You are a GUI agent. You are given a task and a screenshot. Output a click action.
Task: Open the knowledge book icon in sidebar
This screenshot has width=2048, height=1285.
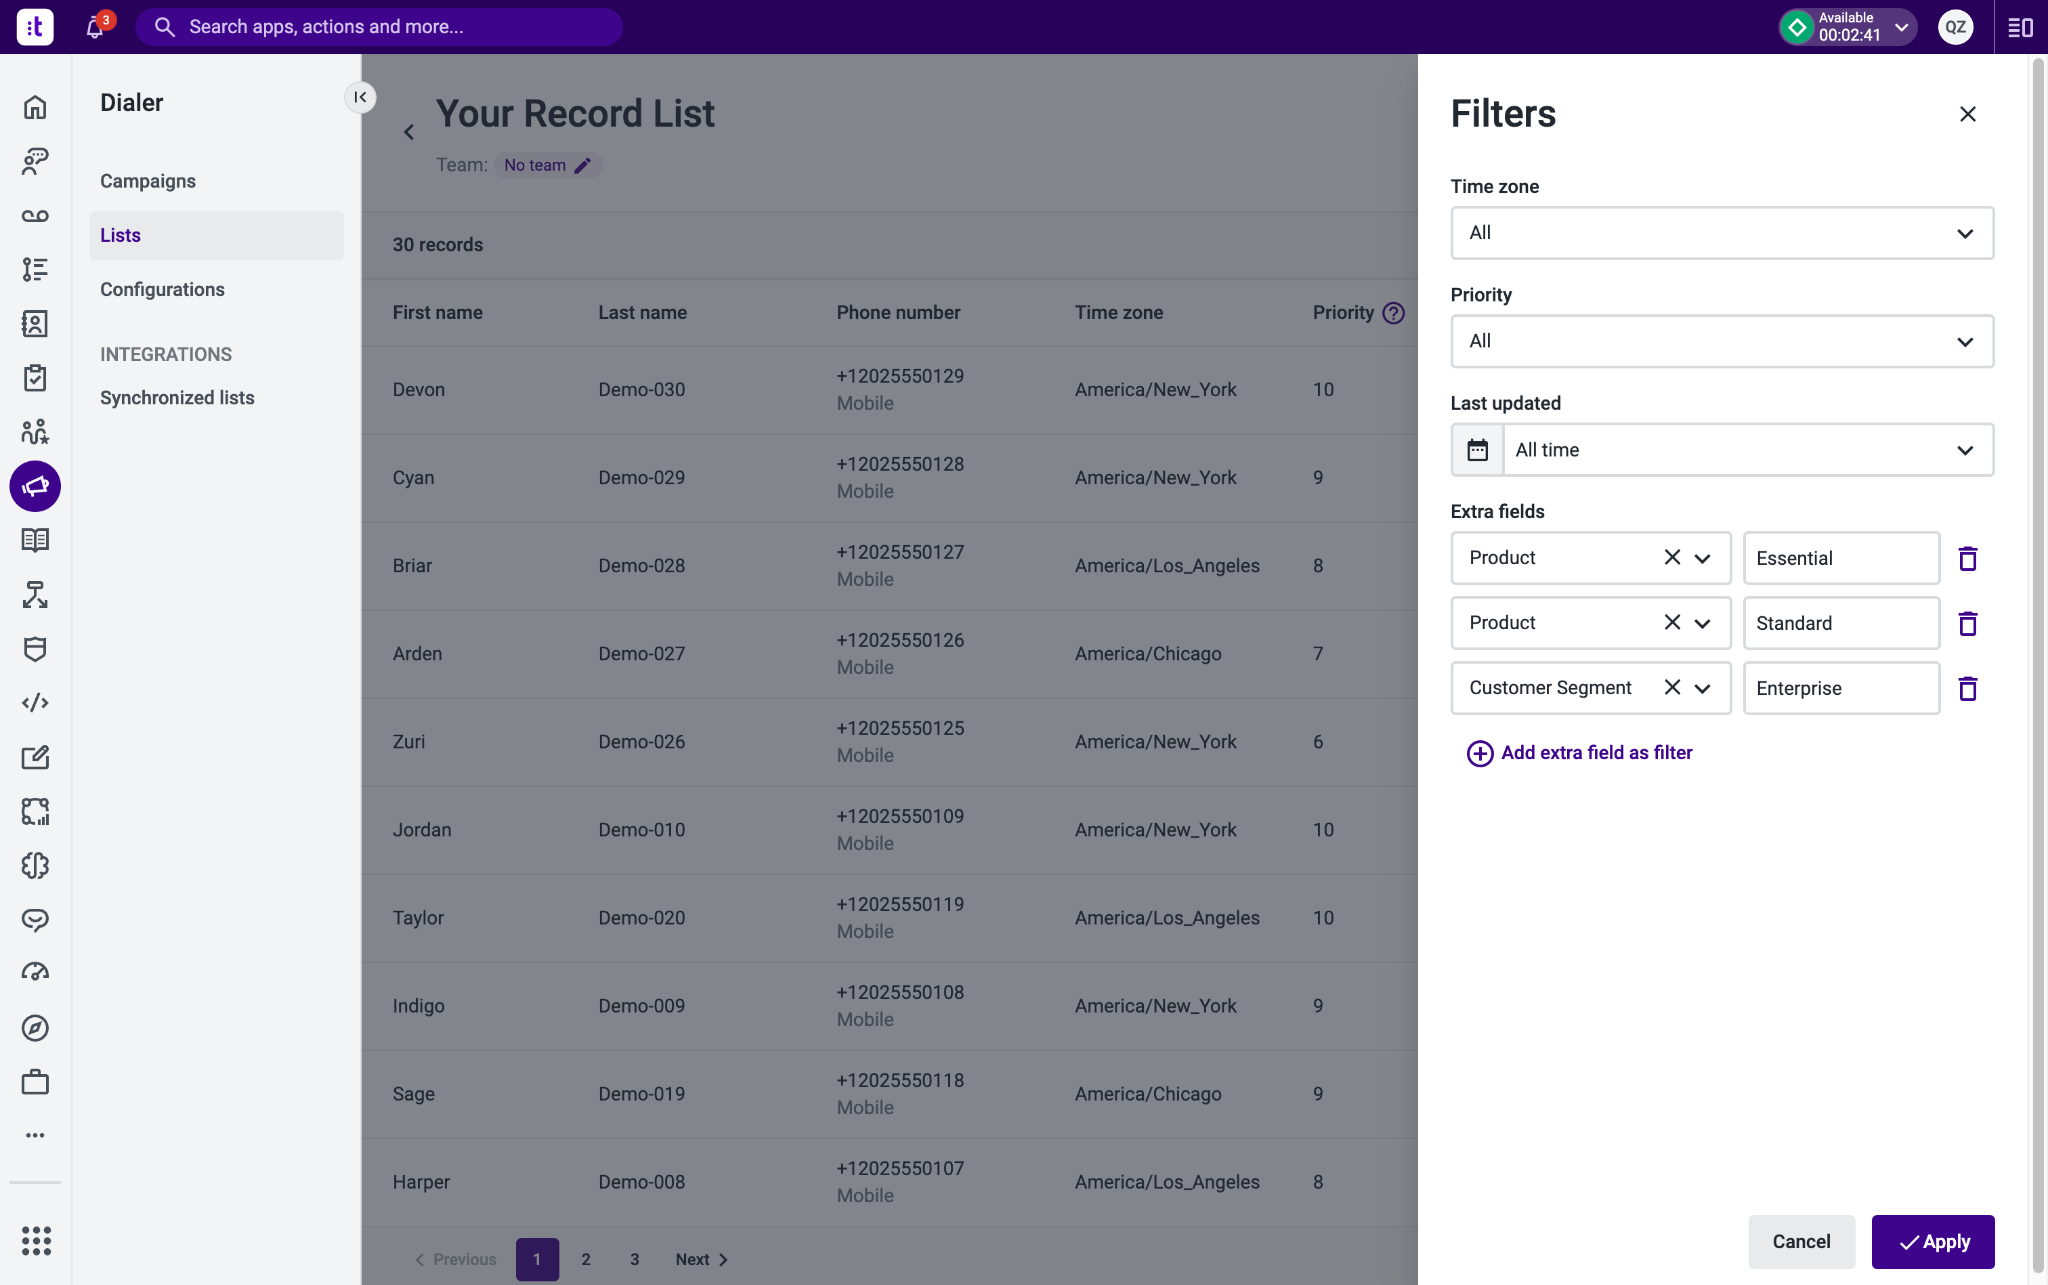35,540
